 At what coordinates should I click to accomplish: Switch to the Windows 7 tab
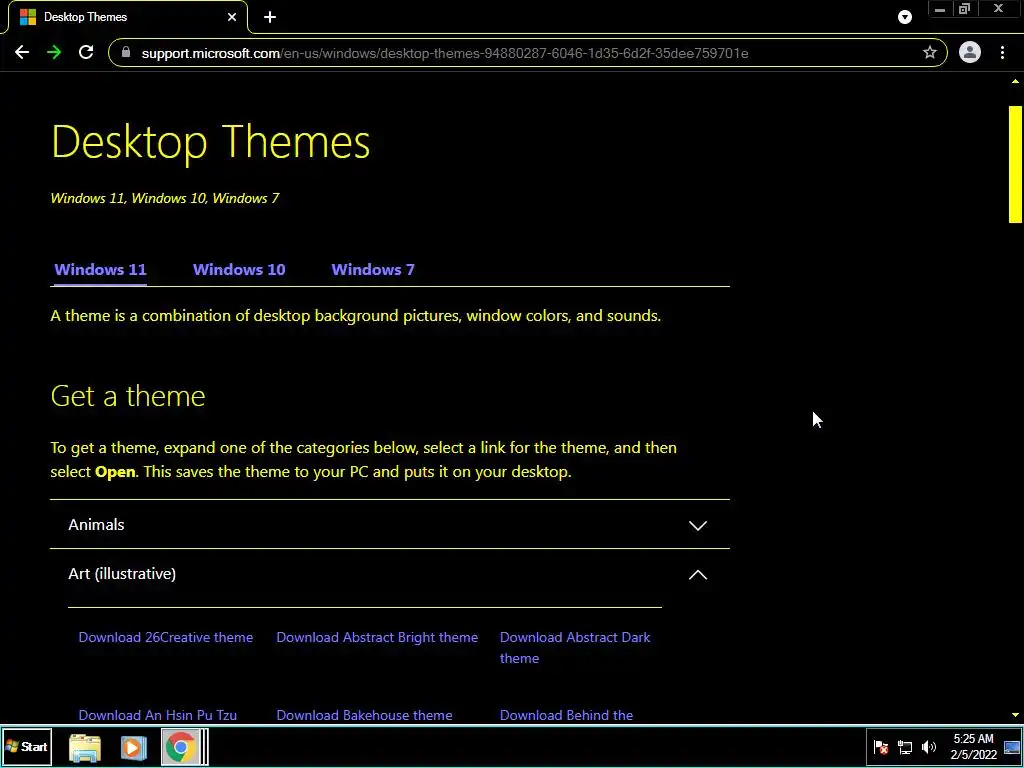(373, 270)
